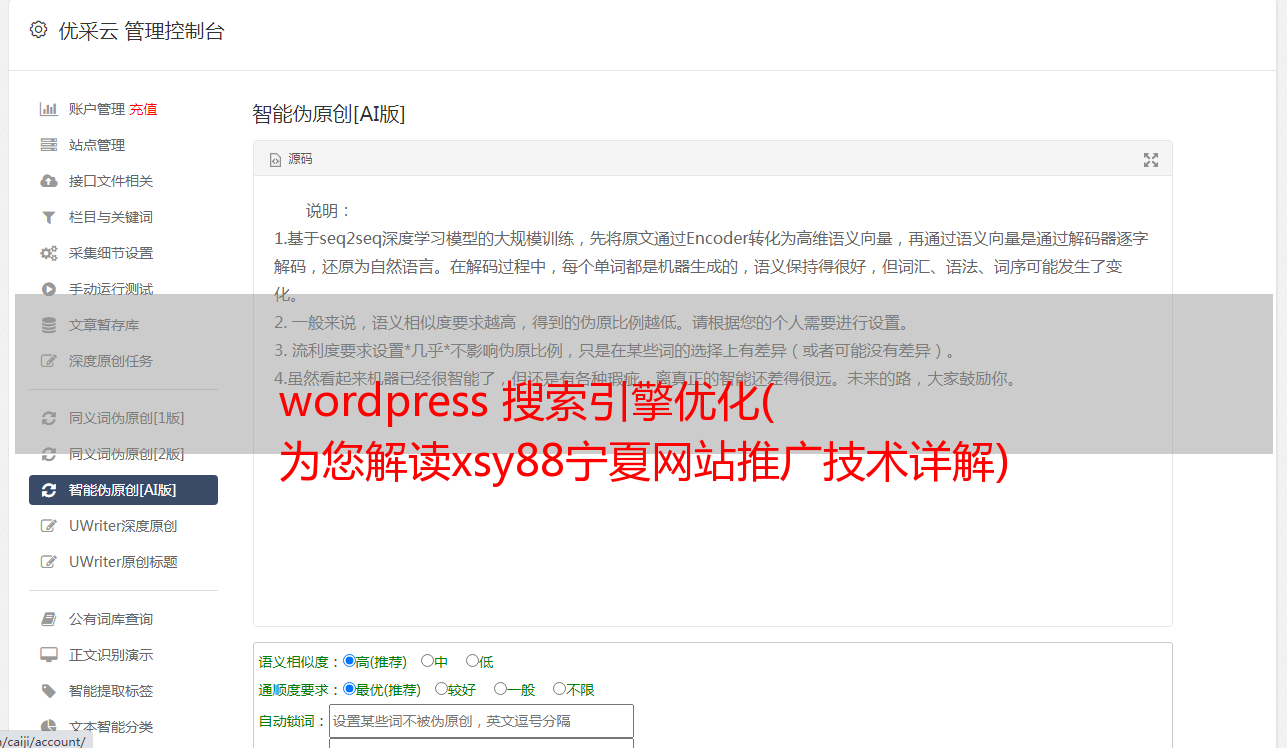The width and height of the screenshot is (1287, 748).
Task: Open UWriter原创标题 page
Action: coord(123,562)
